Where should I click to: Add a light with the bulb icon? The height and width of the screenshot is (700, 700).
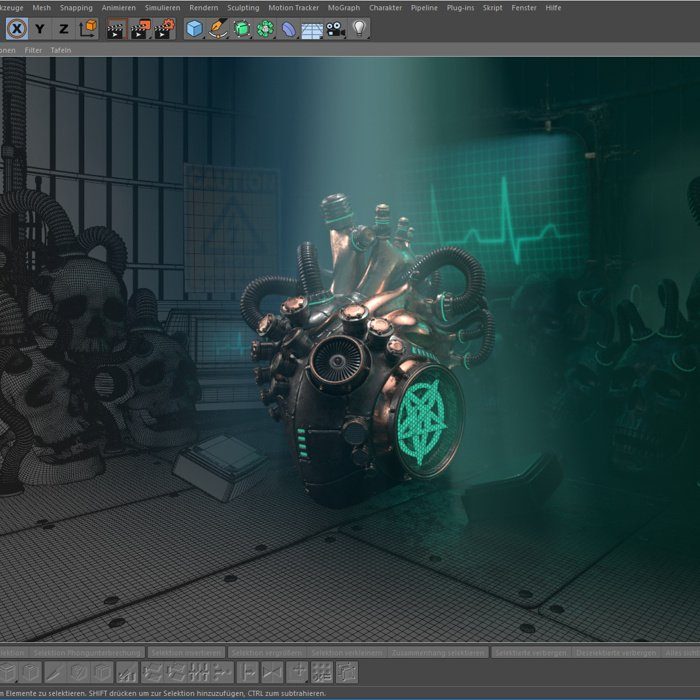pyautogui.click(x=359, y=29)
